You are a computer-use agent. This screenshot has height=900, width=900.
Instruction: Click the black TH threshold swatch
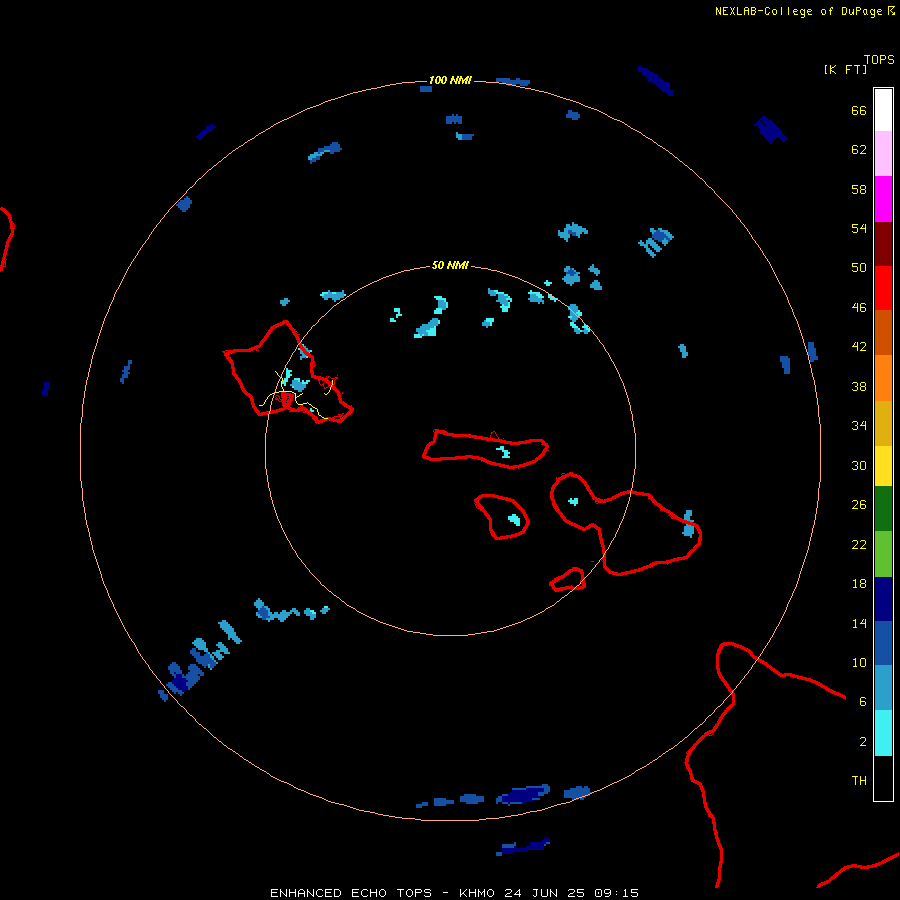(x=883, y=778)
